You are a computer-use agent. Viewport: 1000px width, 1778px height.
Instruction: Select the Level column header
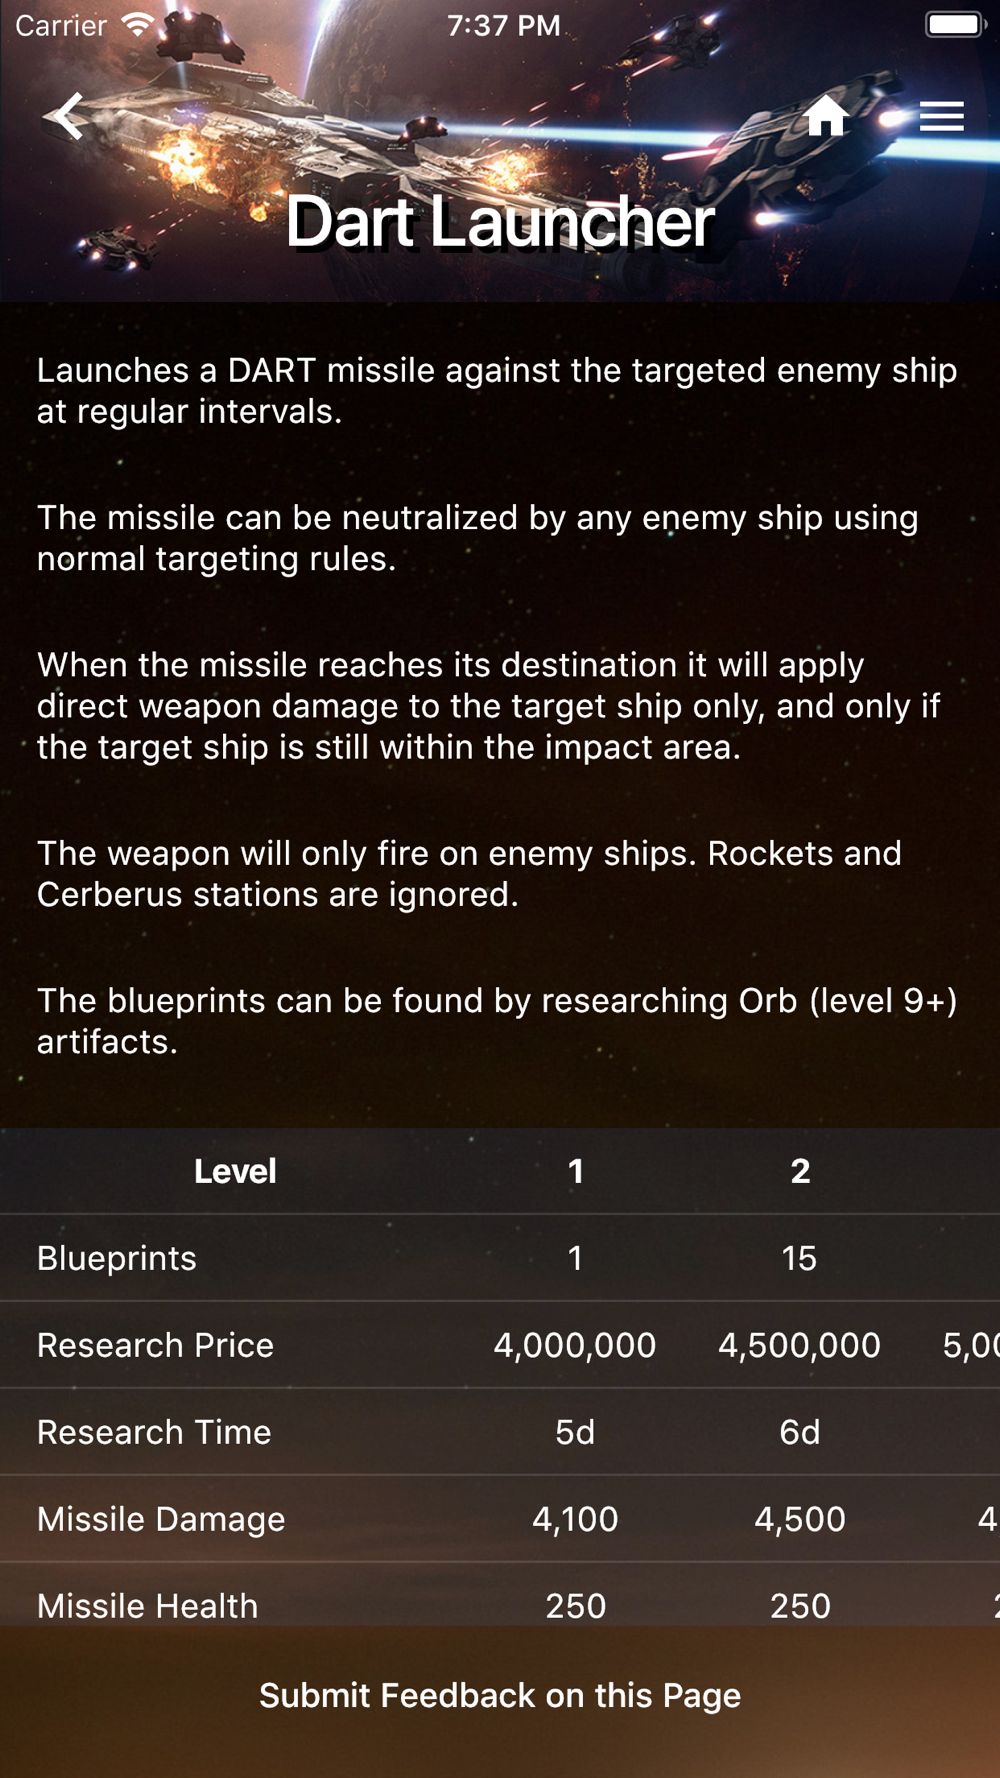coord(235,1171)
